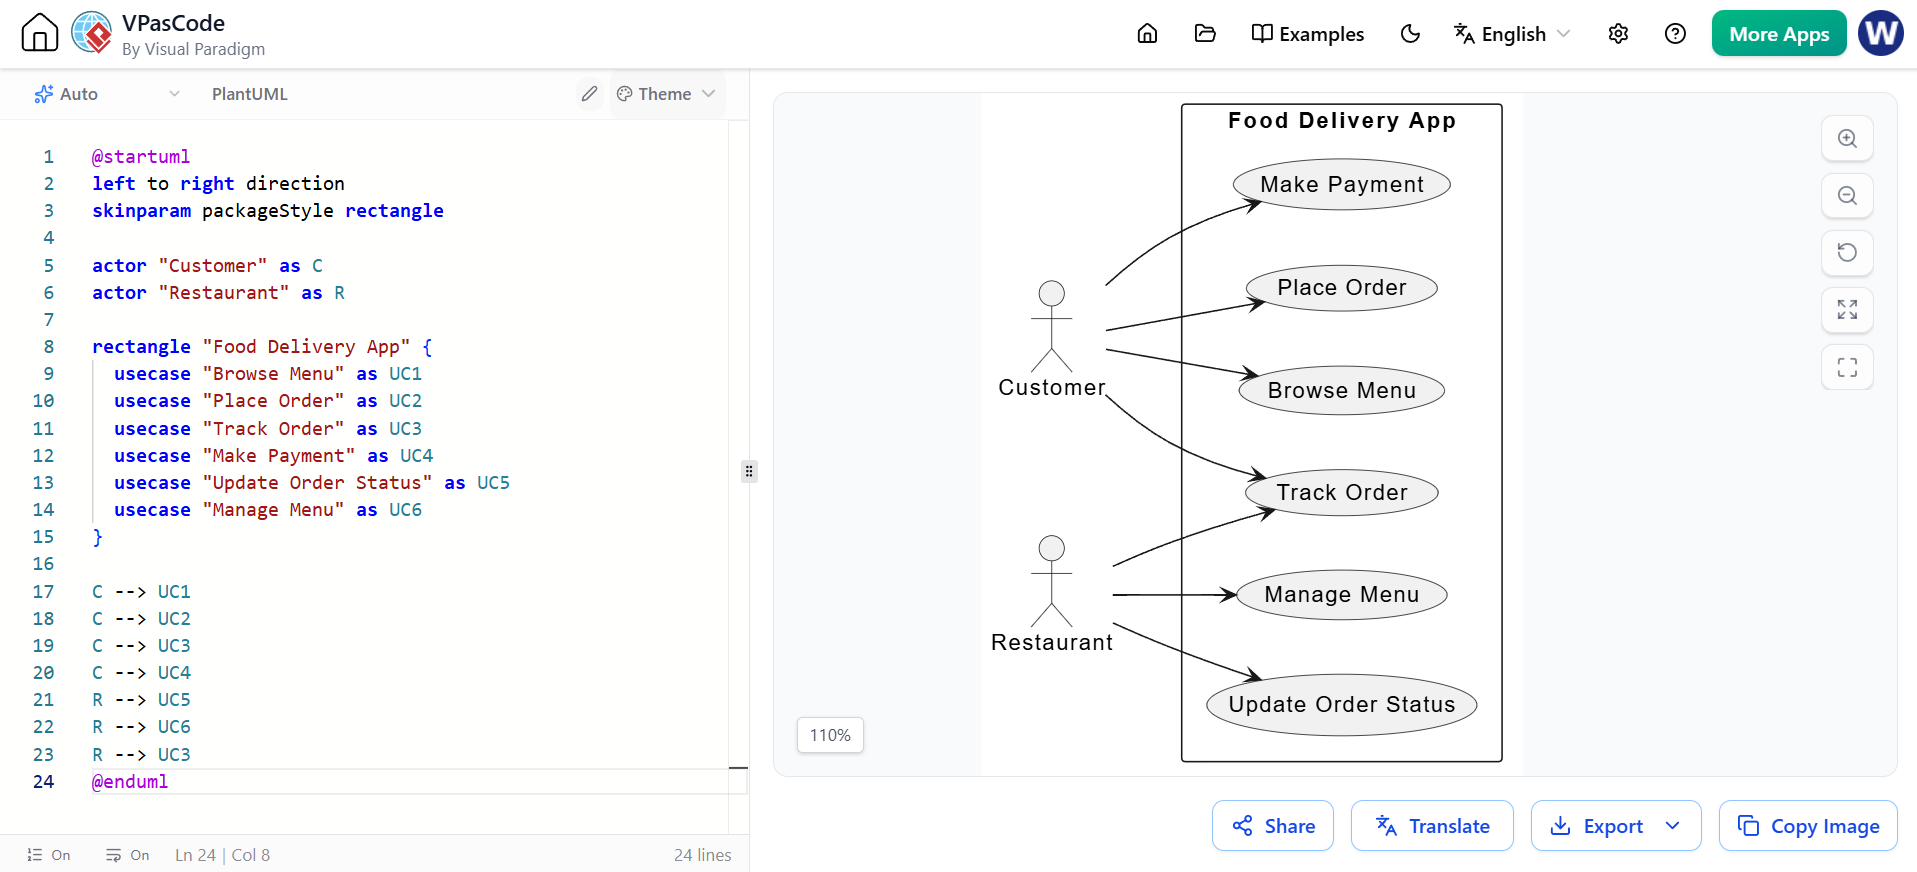Open the folder icon in header

1205,33
